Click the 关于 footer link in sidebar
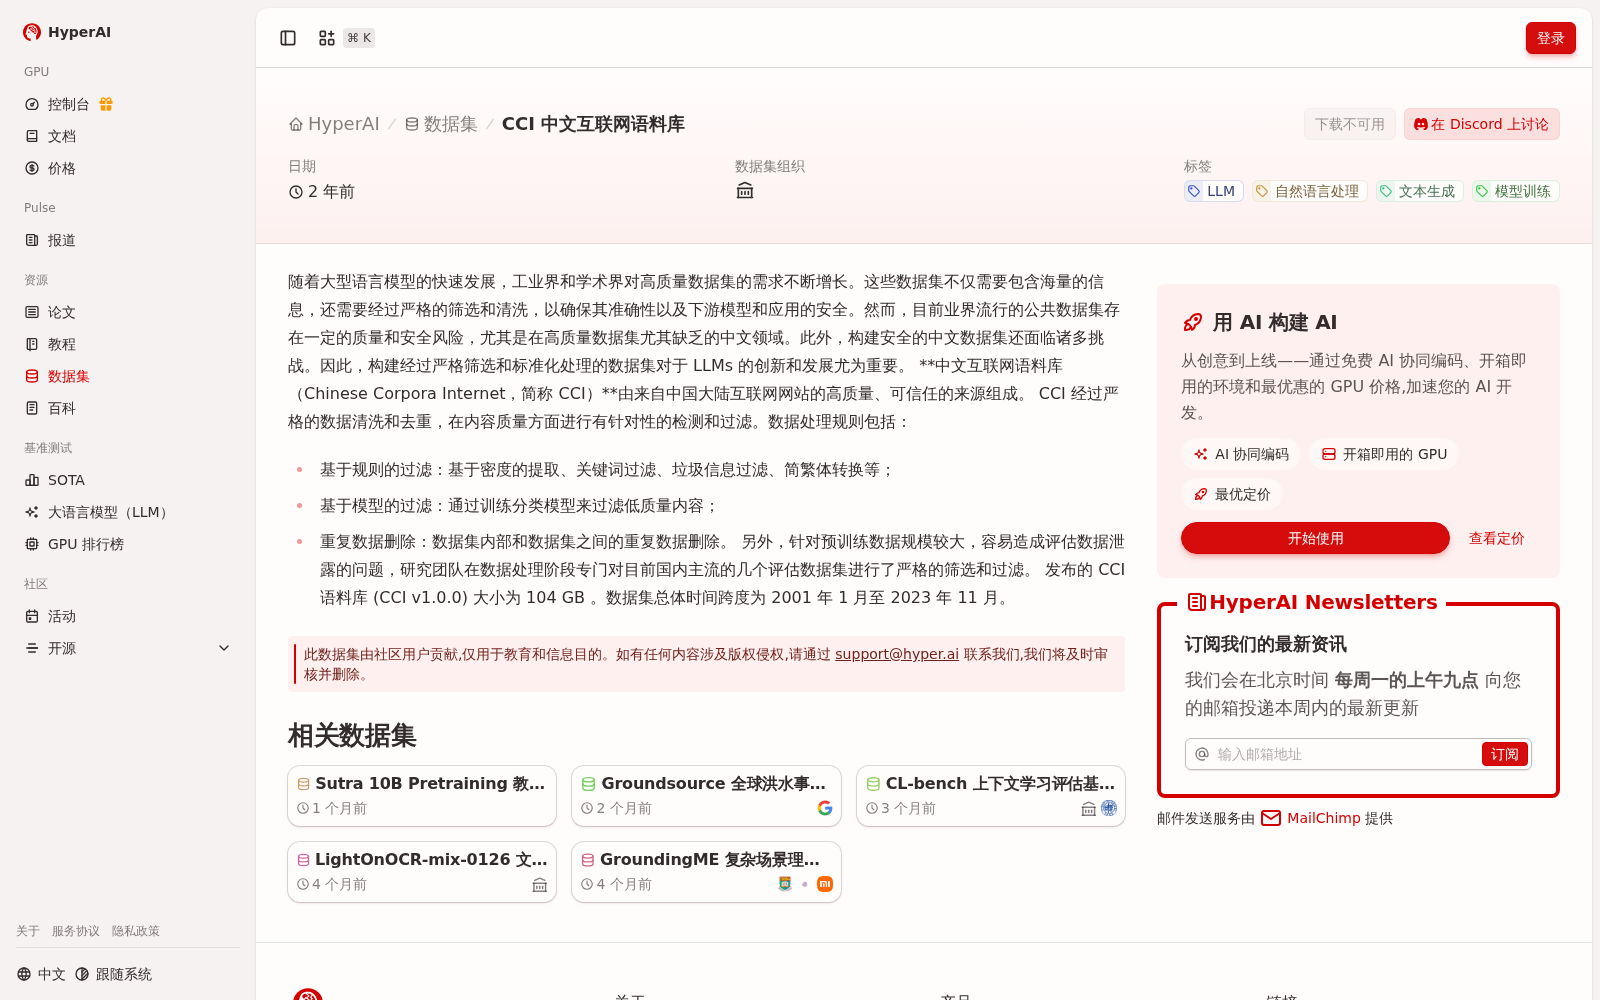The height and width of the screenshot is (1000, 1600). (28, 931)
